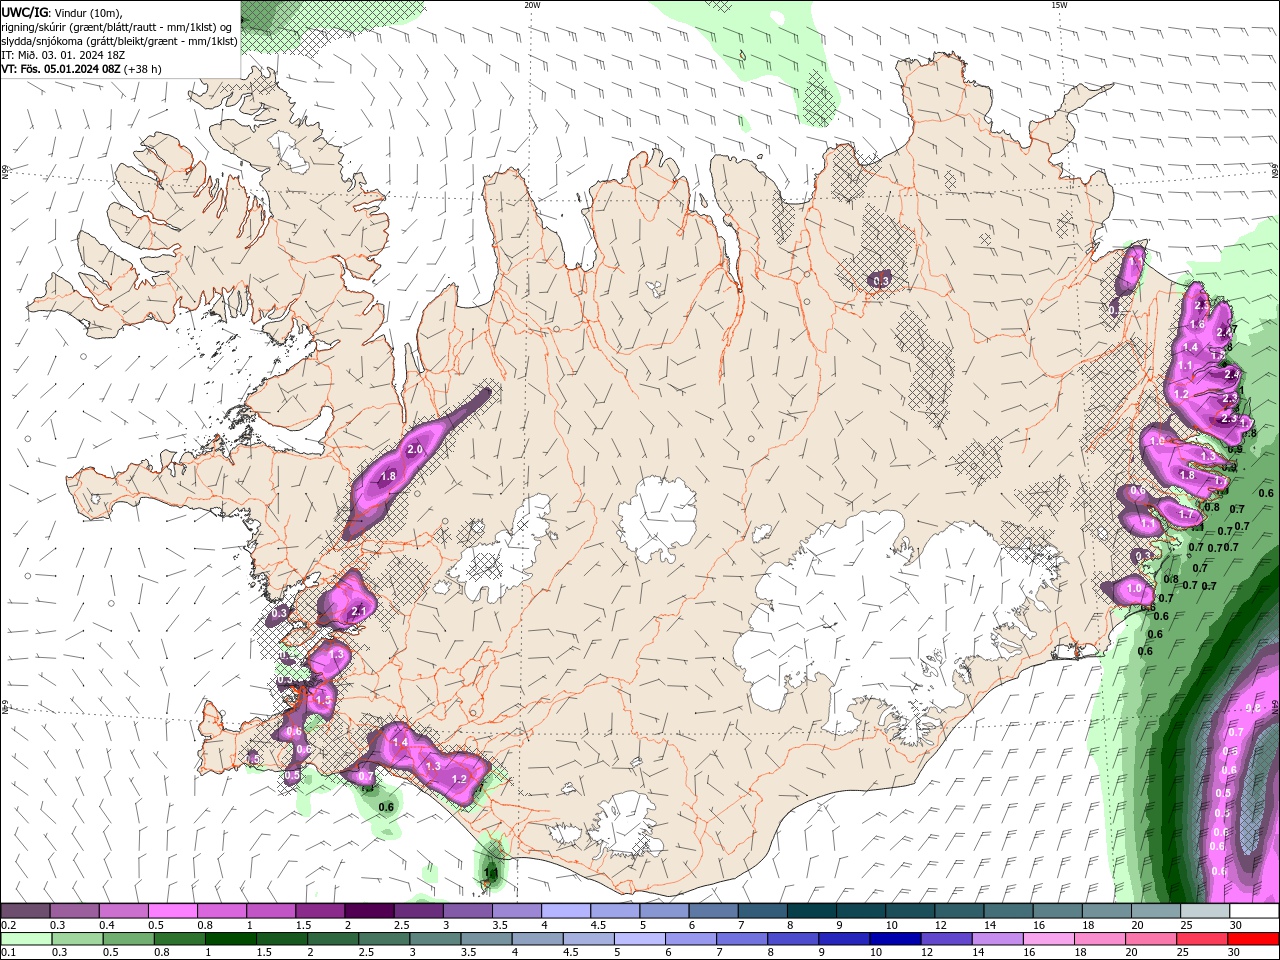This screenshot has height=960, width=1280.
Task: Select the 'slydda/snjókoma (grátt/bleikt/grænt' legend line
Action: point(119,41)
